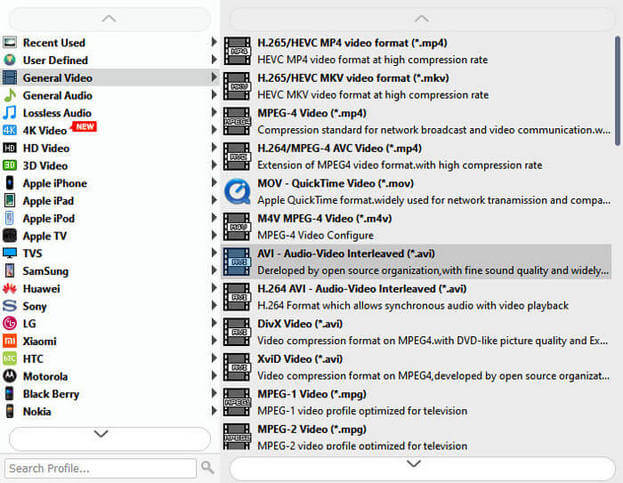Click the MOV QuickTime logo icon
Viewport: 623px width, 483px height.
pyautogui.click(x=237, y=191)
